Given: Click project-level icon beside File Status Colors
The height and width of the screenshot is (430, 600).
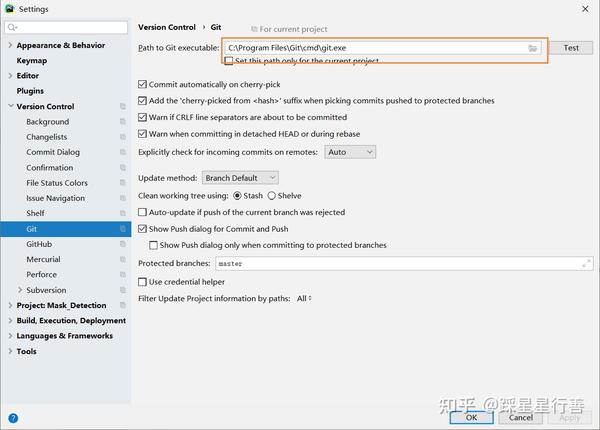Looking at the screenshot, I should tap(122, 182).
